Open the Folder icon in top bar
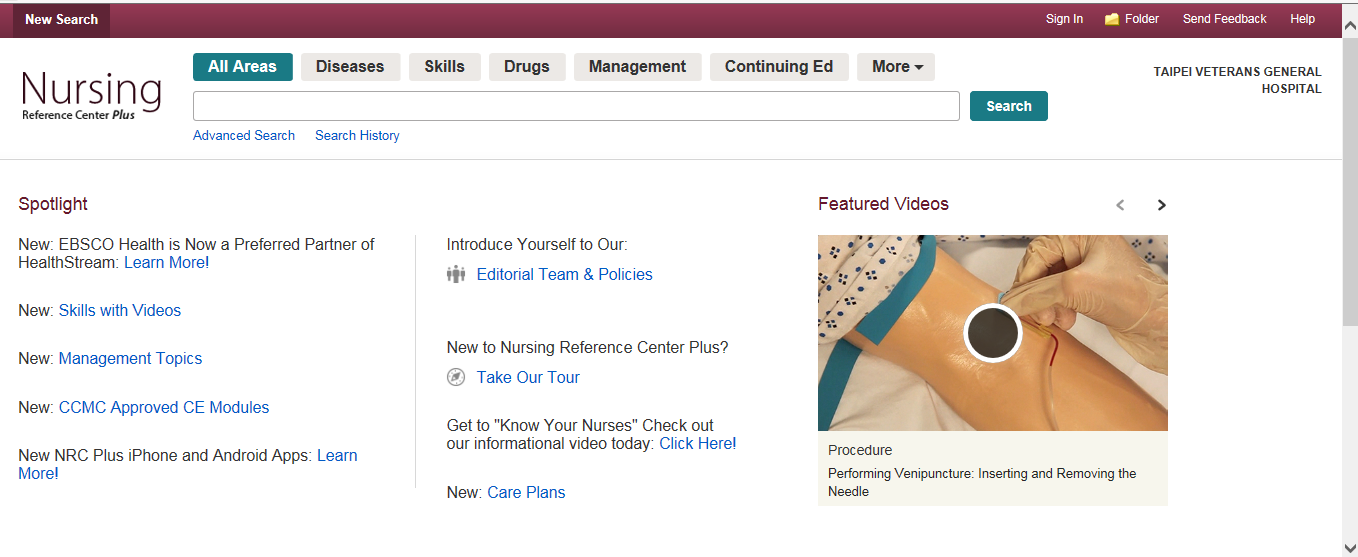The height and width of the screenshot is (557, 1358). coord(1112,19)
